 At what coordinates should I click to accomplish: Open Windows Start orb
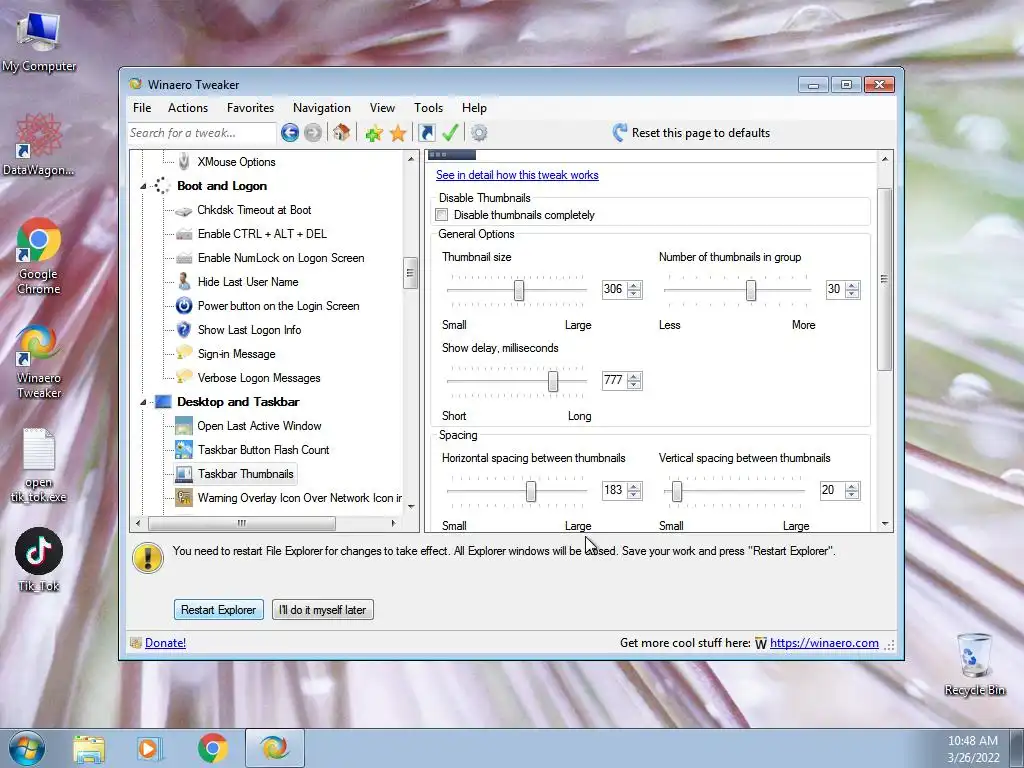[27, 748]
